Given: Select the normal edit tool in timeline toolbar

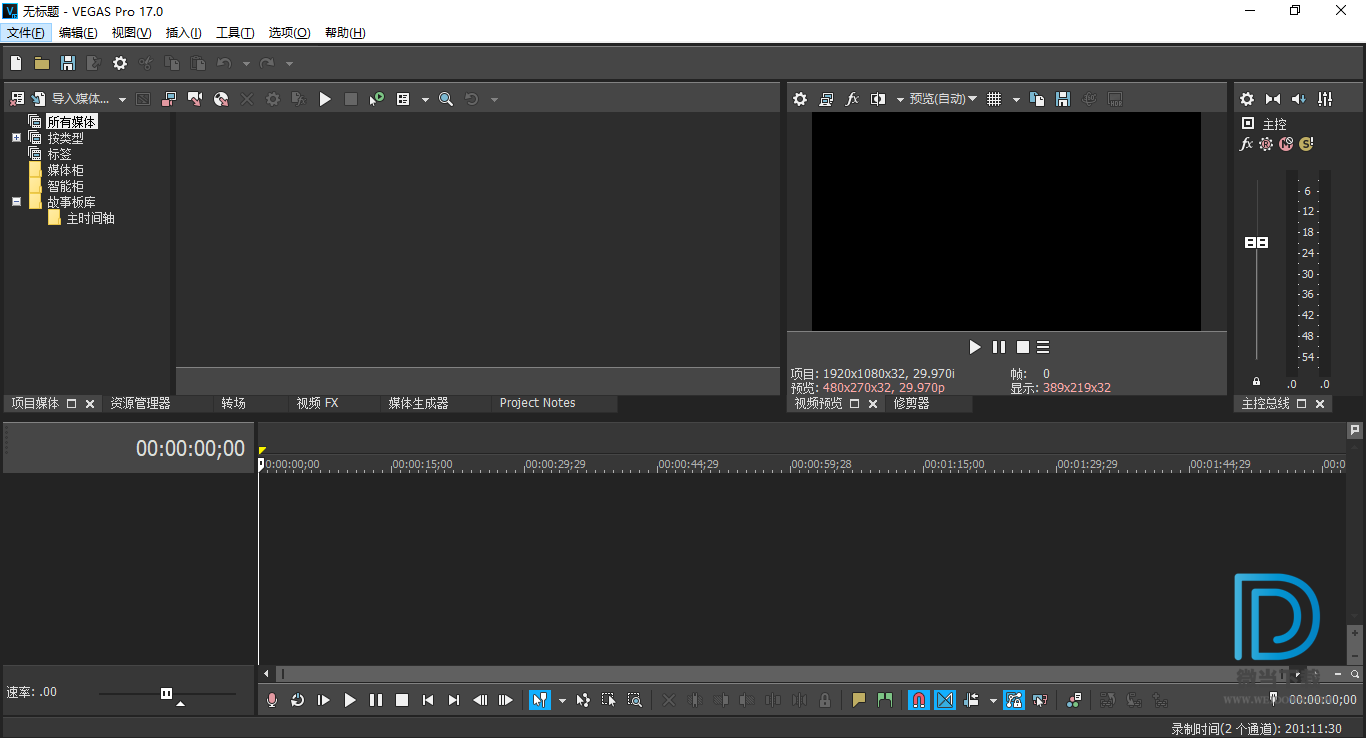Looking at the screenshot, I should pyautogui.click(x=540, y=700).
